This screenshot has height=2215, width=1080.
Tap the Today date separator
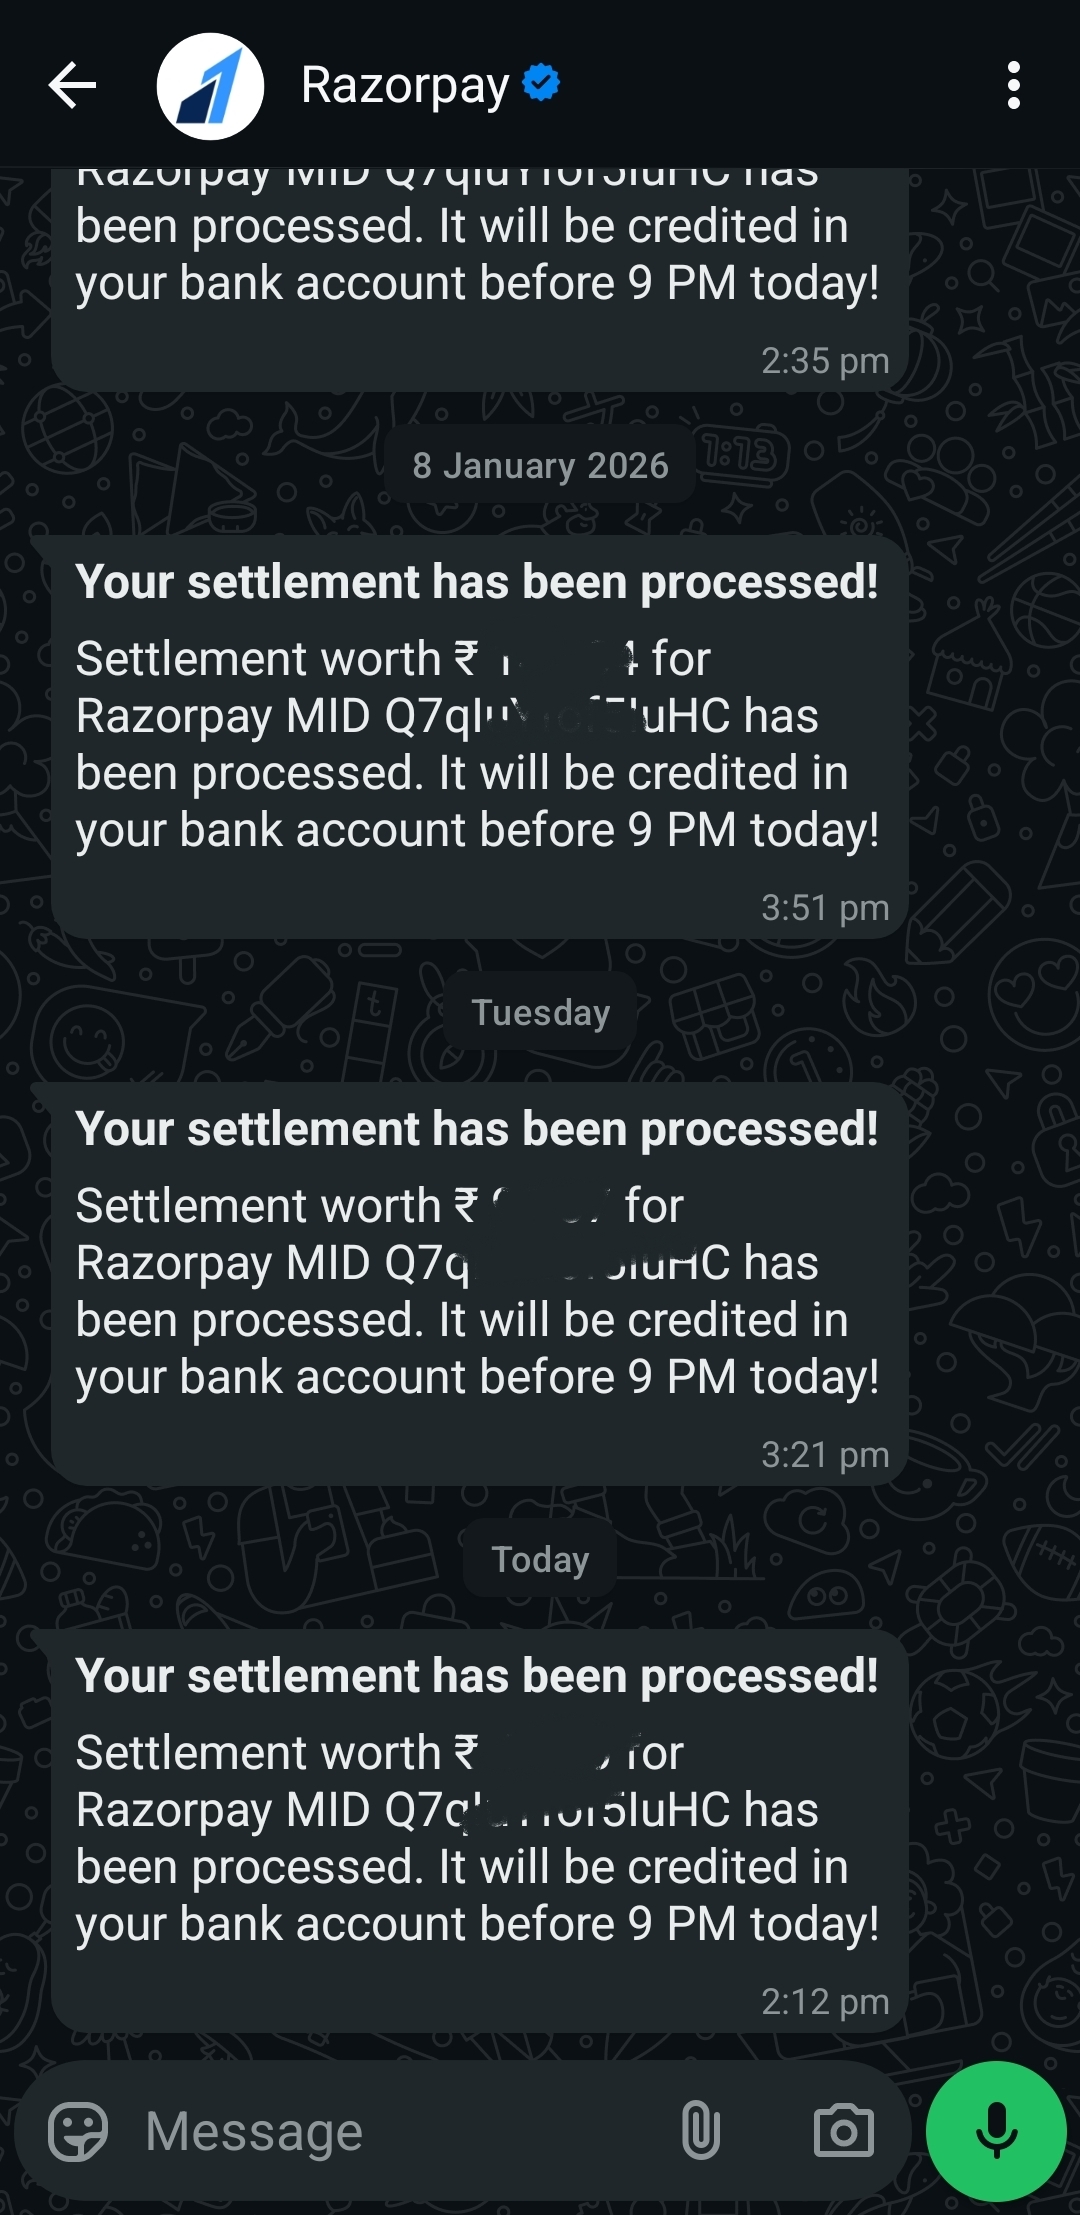[x=540, y=1560]
